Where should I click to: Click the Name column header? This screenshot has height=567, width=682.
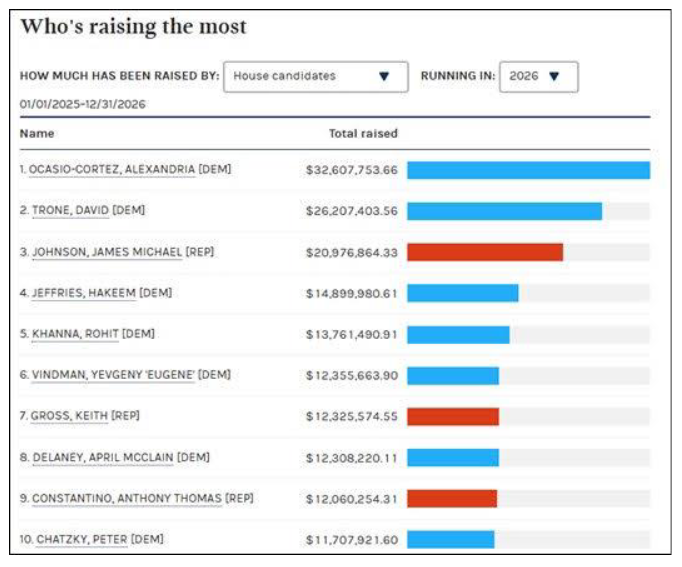tap(37, 133)
